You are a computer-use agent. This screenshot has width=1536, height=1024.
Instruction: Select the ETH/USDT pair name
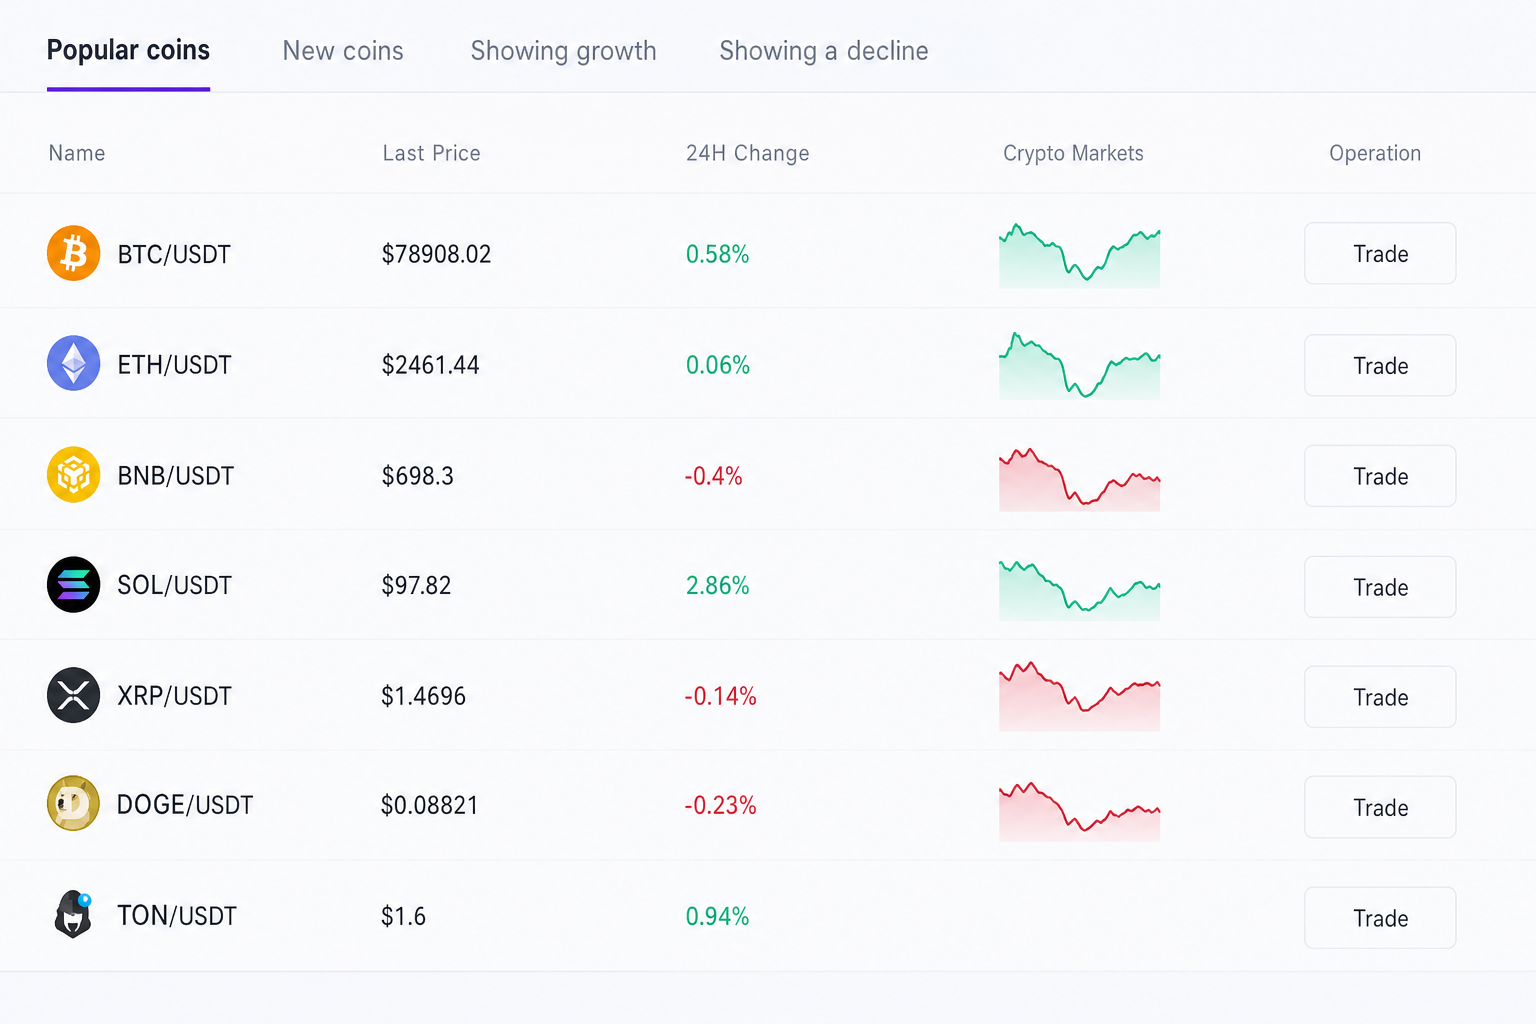(174, 365)
